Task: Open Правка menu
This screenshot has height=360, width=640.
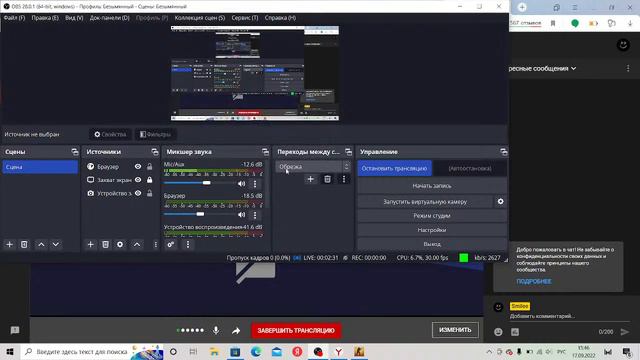Action: tap(45, 18)
